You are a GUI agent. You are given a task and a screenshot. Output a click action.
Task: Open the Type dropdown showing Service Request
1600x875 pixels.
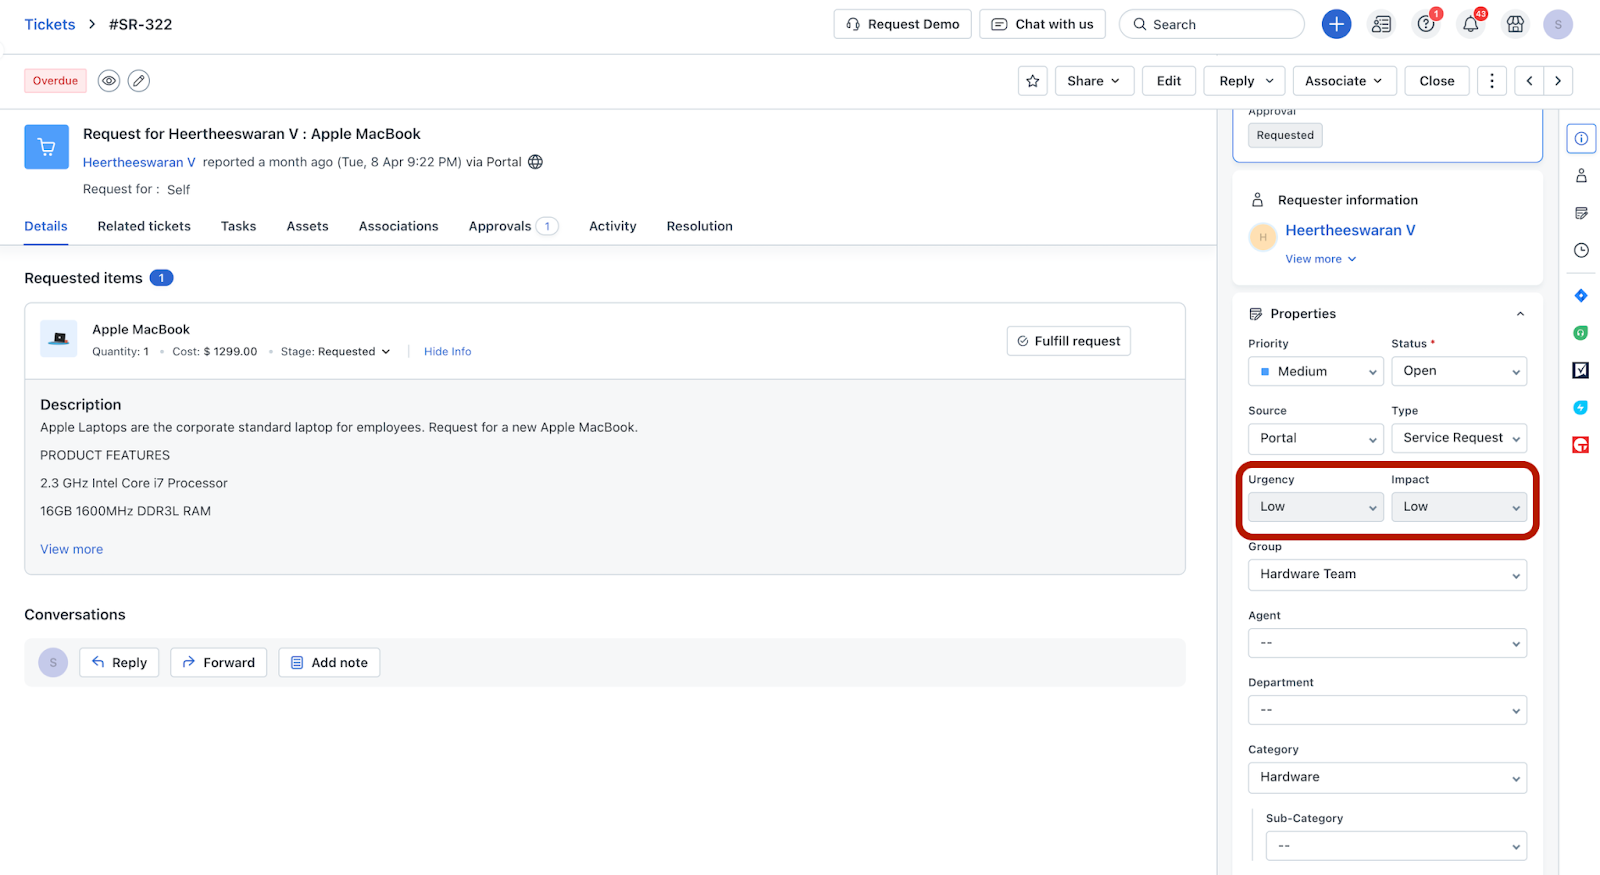(1459, 438)
